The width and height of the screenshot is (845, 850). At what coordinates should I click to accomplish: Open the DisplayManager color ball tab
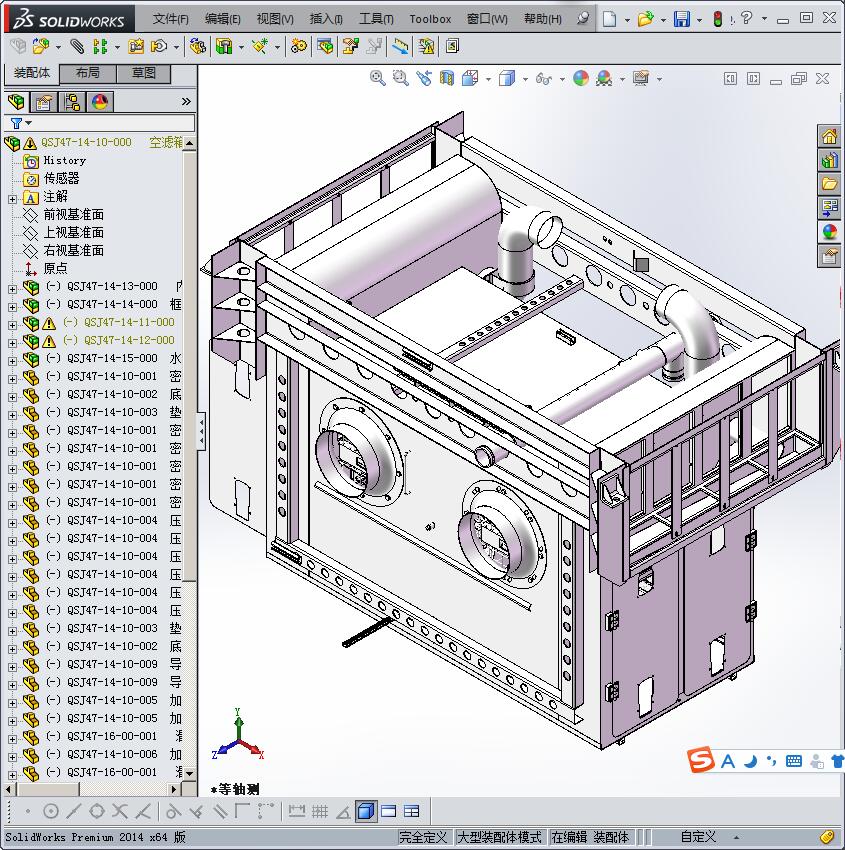[x=99, y=102]
